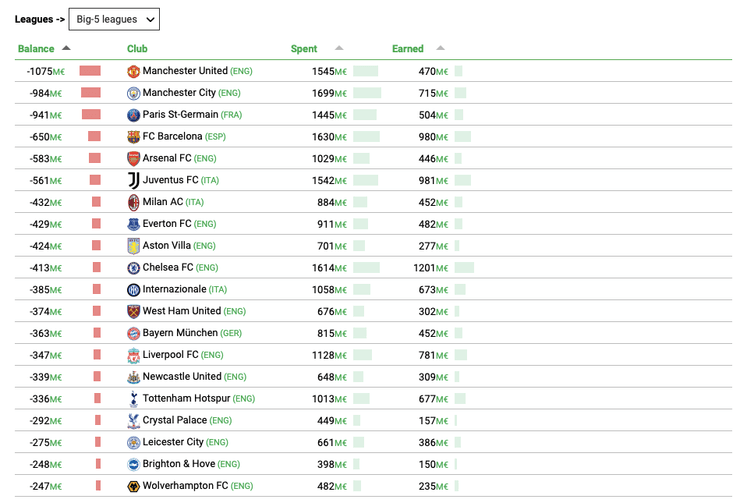The height and width of the screenshot is (503, 740).
Task: Sort table by Balance column arrow
Action: click(66, 48)
